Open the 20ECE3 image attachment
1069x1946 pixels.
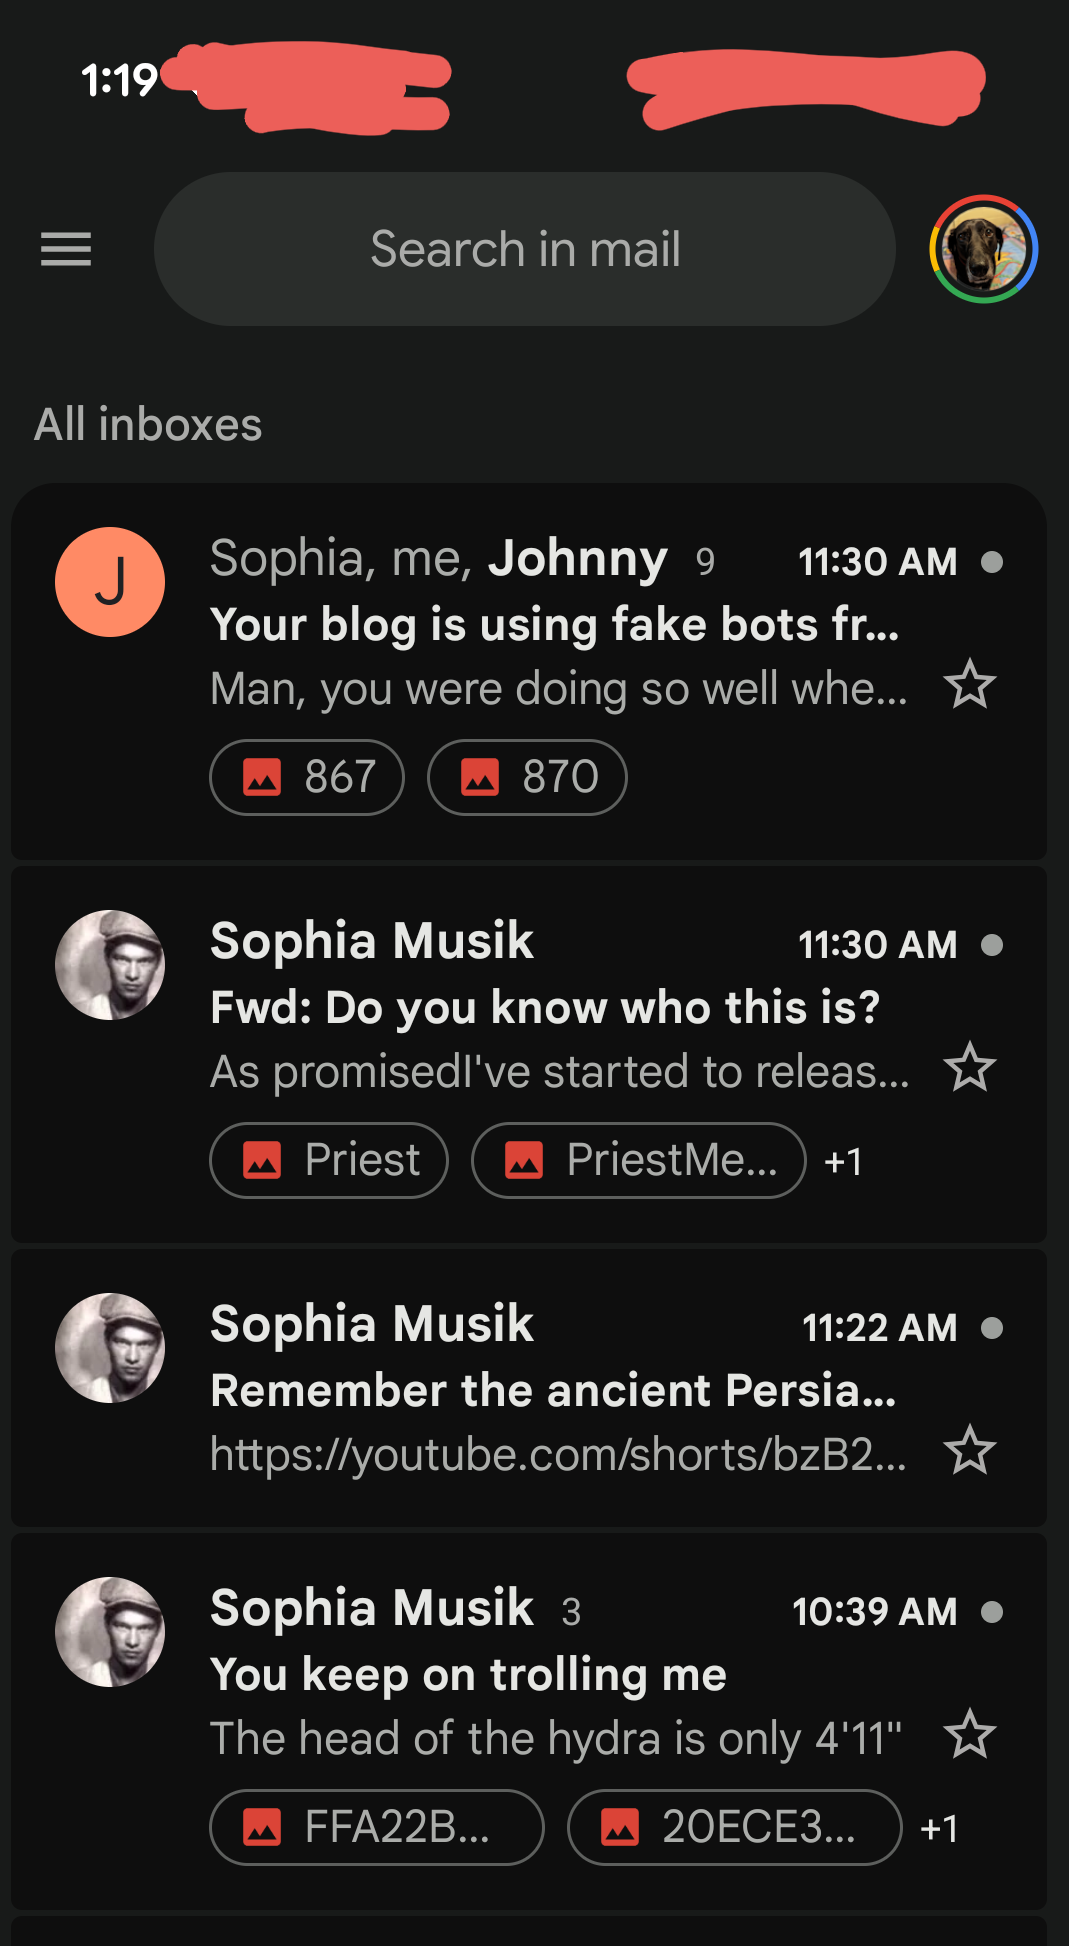734,1827
